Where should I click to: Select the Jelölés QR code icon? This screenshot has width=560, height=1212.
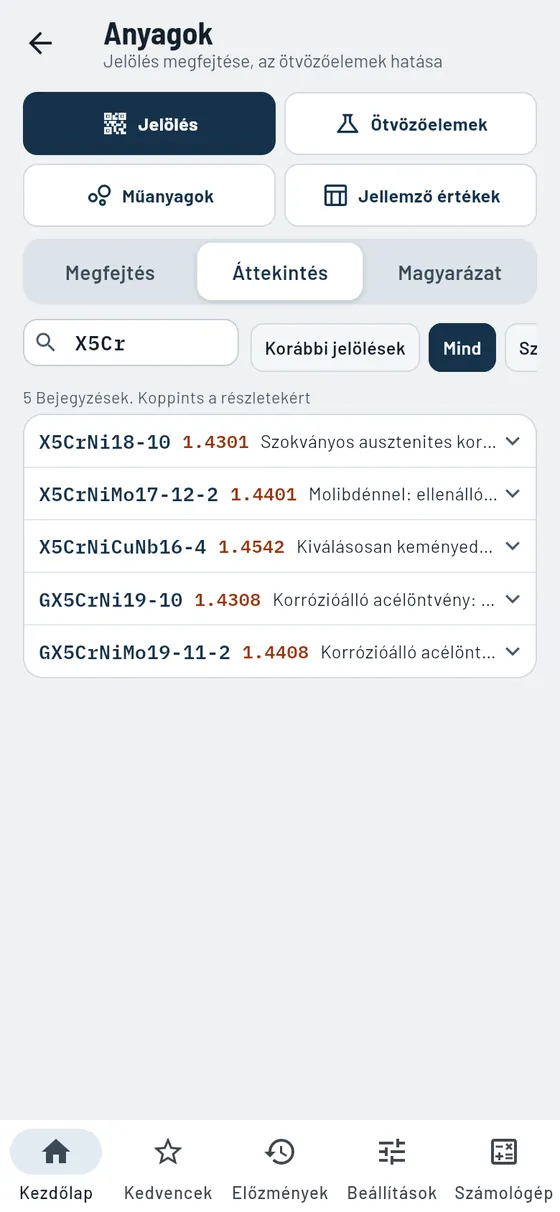click(115, 124)
